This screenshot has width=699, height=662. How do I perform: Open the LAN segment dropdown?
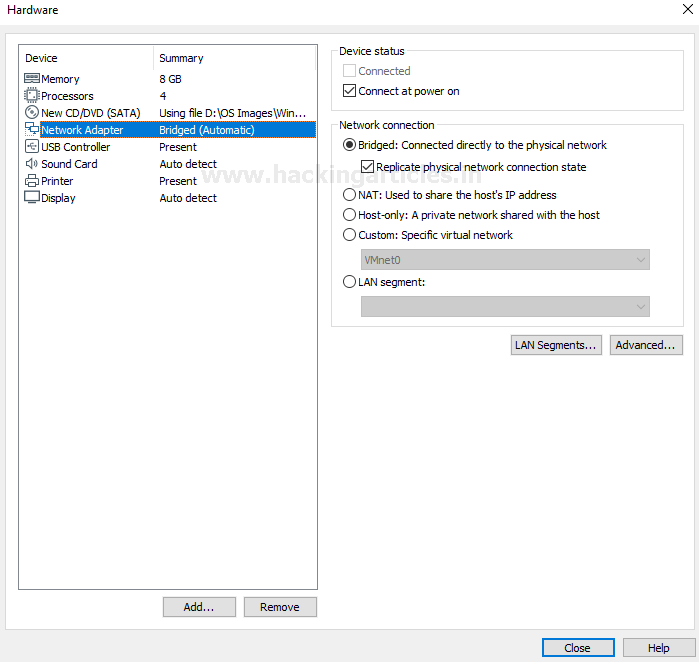coord(505,307)
